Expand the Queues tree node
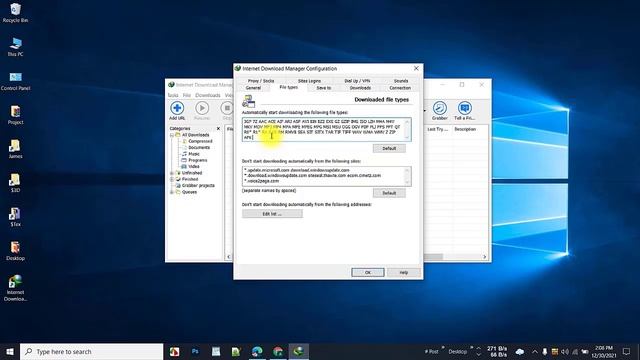Image resolution: width=640 pixels, height=360 pixels. tap(172, 192)
